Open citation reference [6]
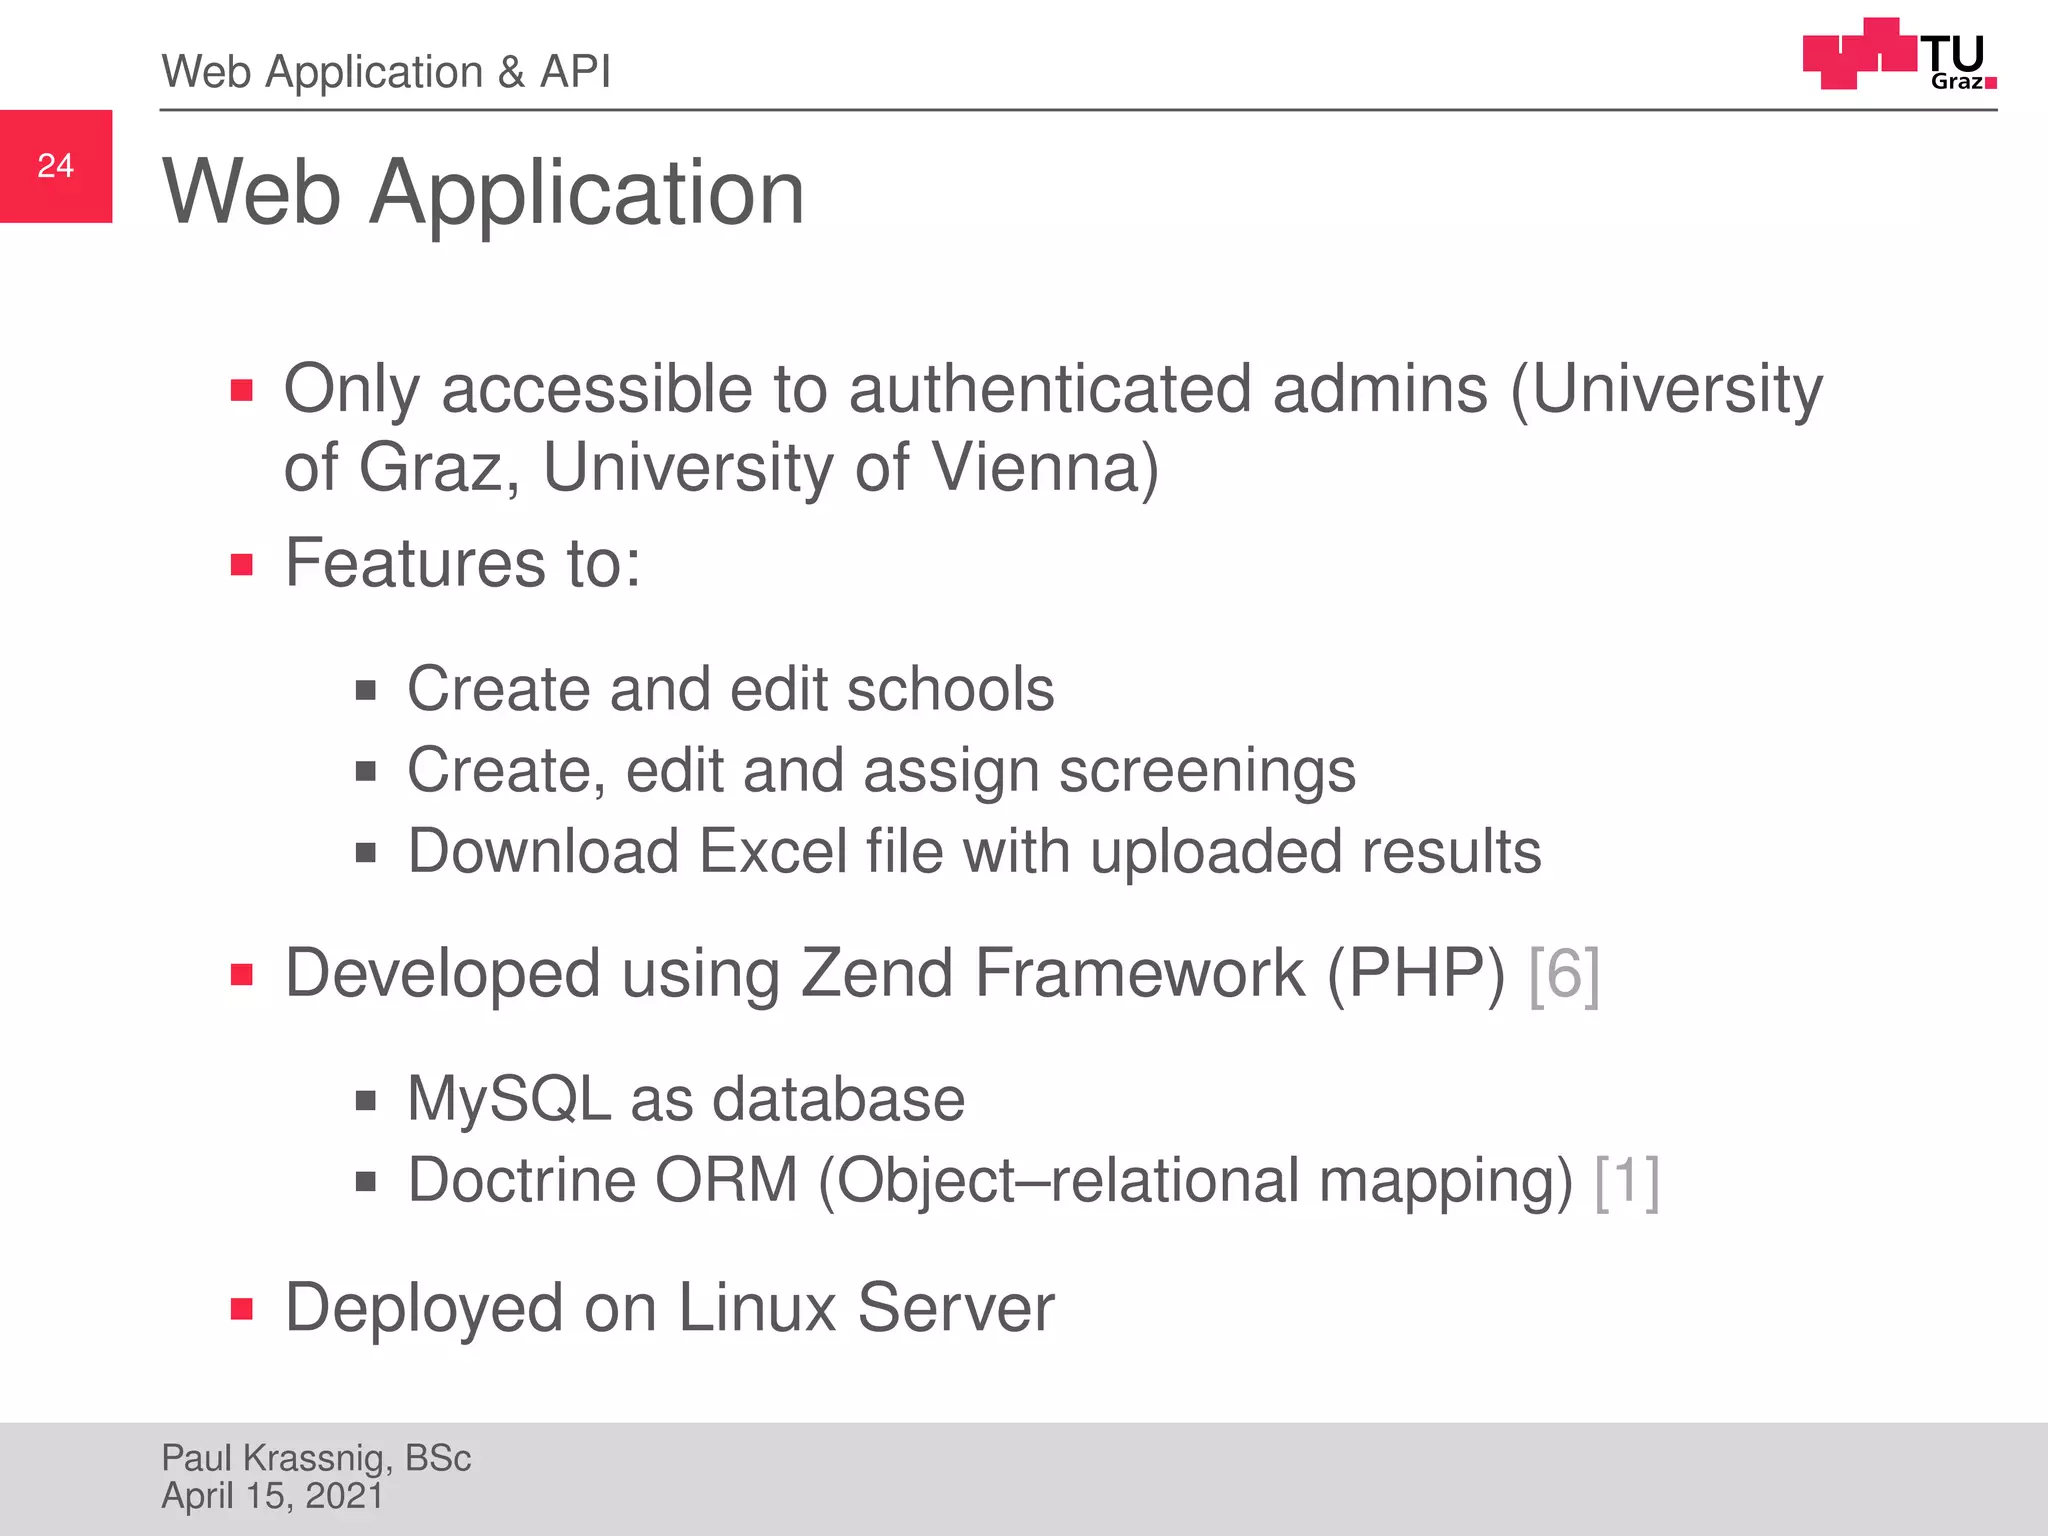This screenshot has height=1536, width=2048. [x=1564, y=974]
